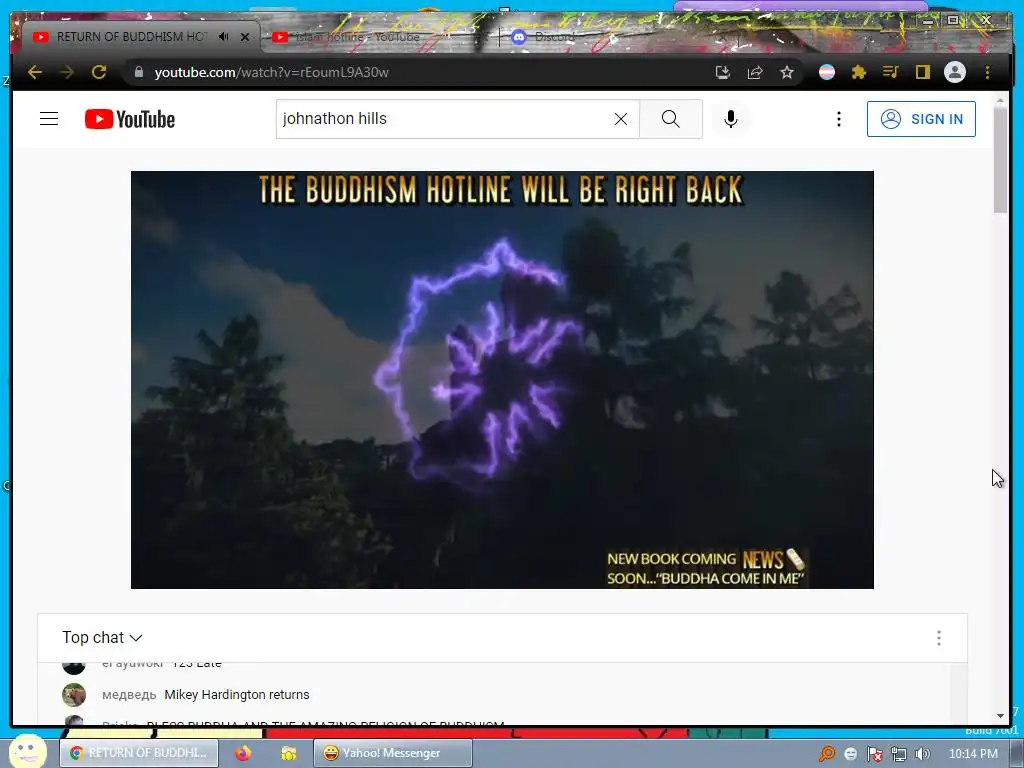Open the Action Center flag tray icon
Viewport: 1024px width, 768px height.
(874, 754)
